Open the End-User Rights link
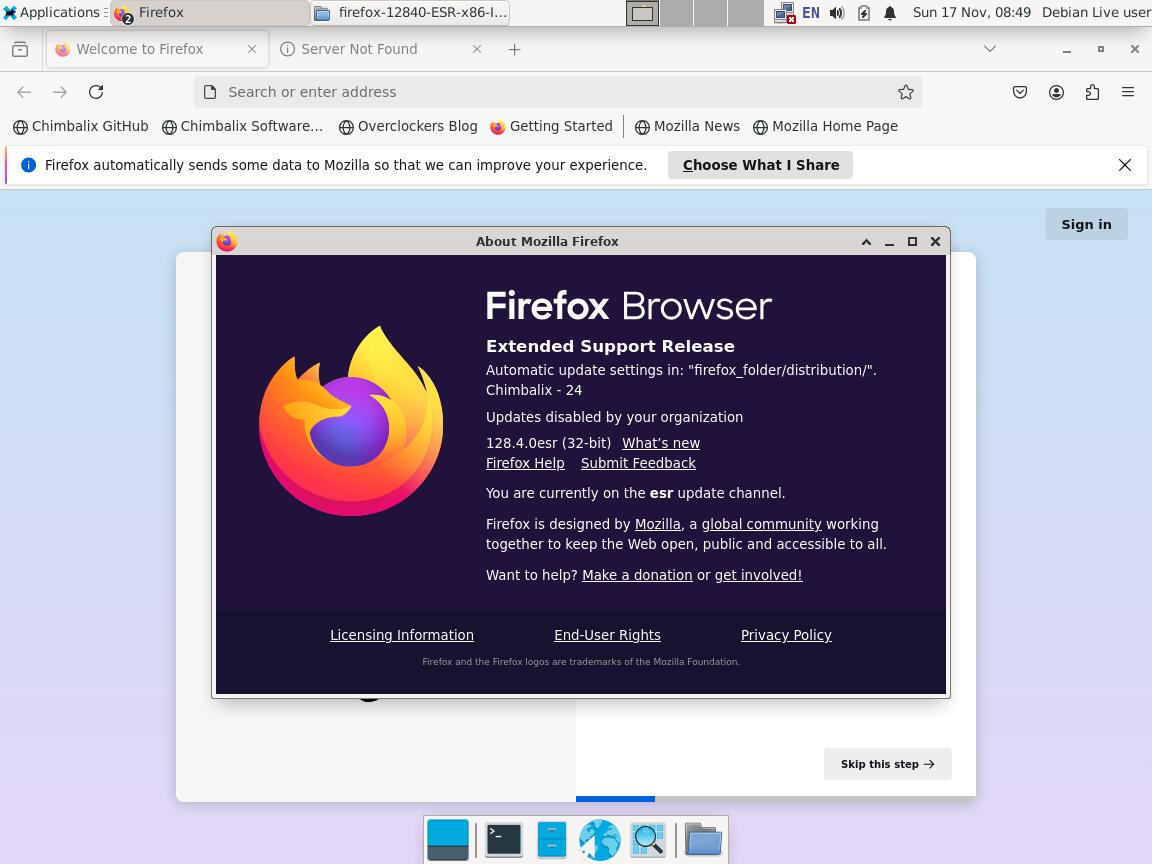This screenshot has width=1152, height=864. coord(607,635)
